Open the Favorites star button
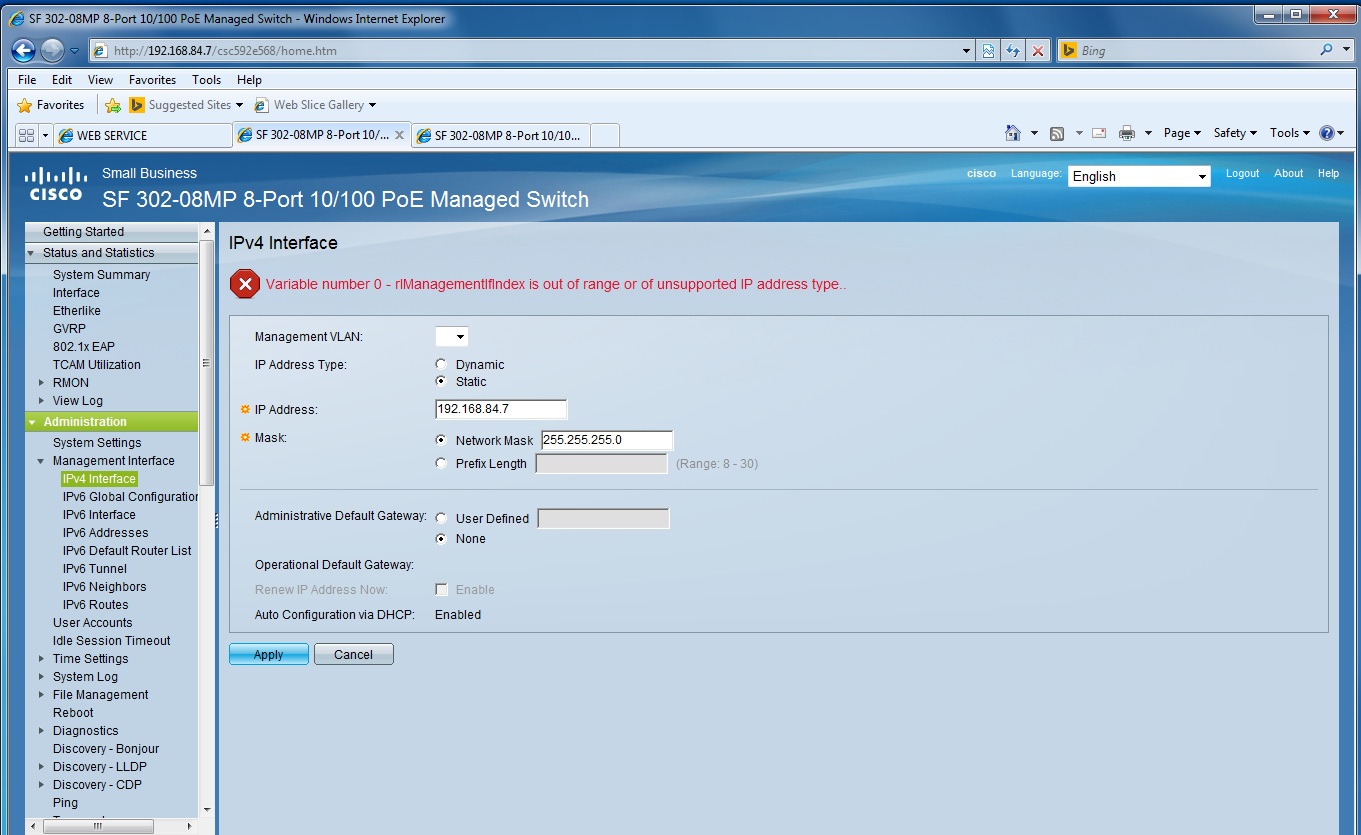The width and height of the screenshot is (1361, 835). click(x=51, y=105)
